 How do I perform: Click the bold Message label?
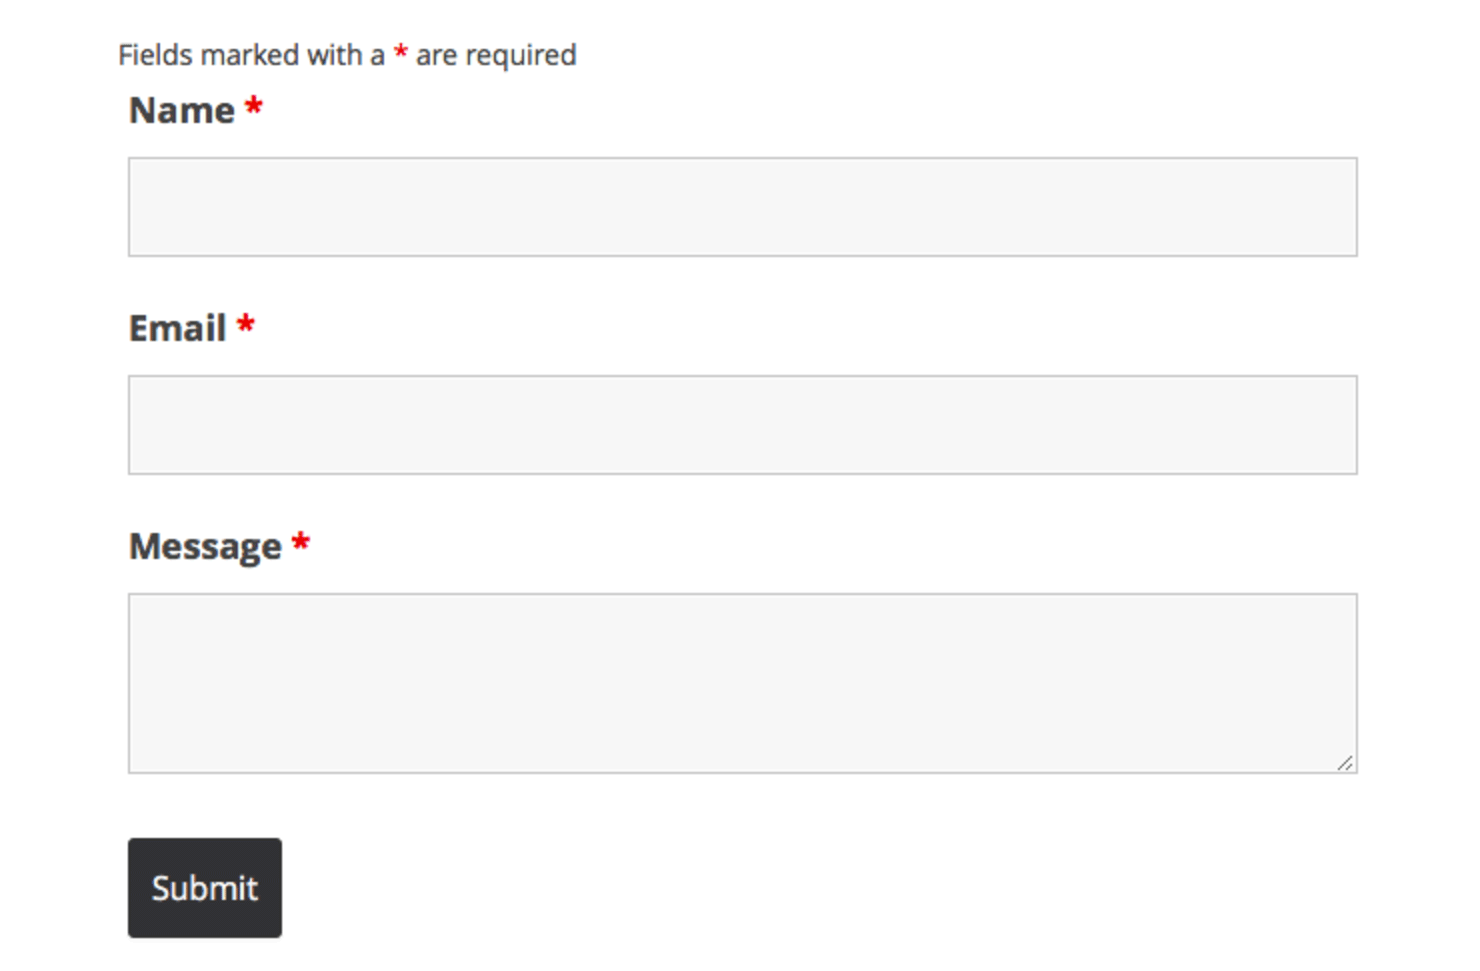pos(206,547)
